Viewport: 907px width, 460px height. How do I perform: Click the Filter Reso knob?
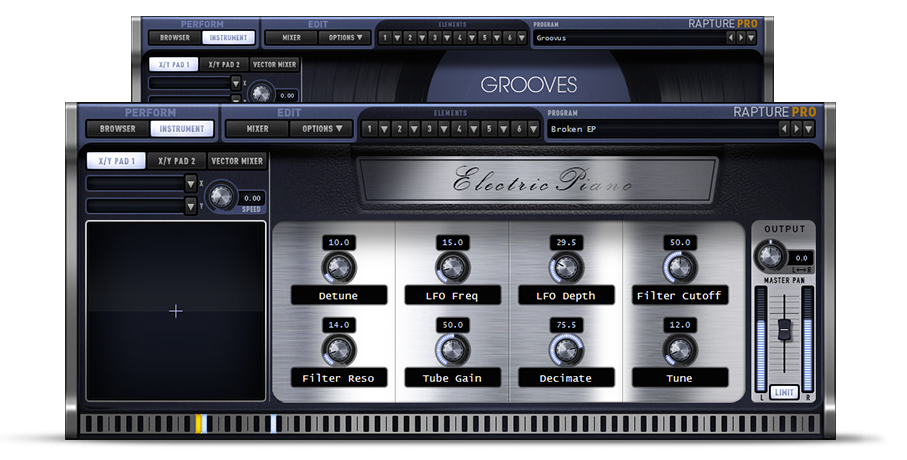(339, 350)
